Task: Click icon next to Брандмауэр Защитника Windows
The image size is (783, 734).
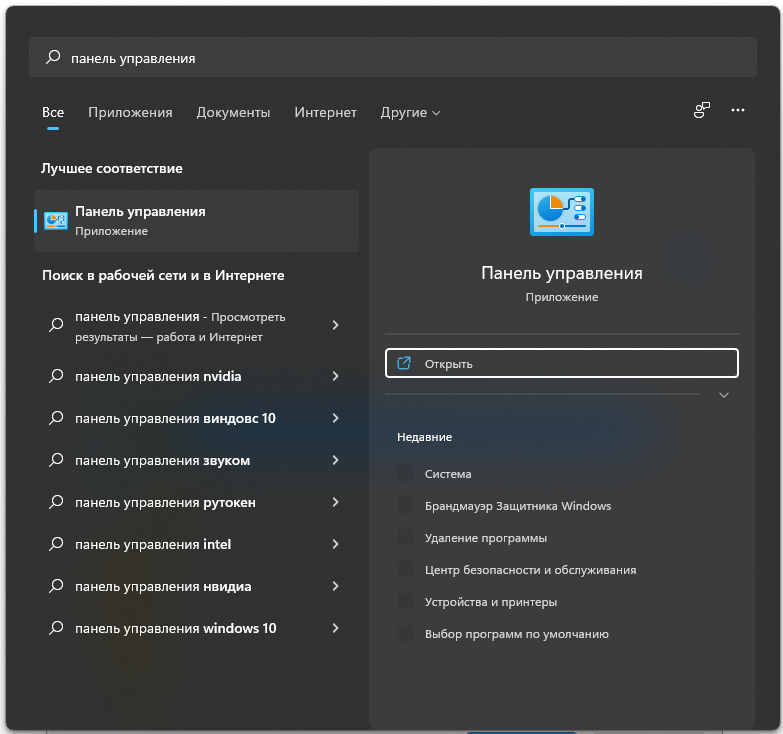Action: (x=404, y=505)
